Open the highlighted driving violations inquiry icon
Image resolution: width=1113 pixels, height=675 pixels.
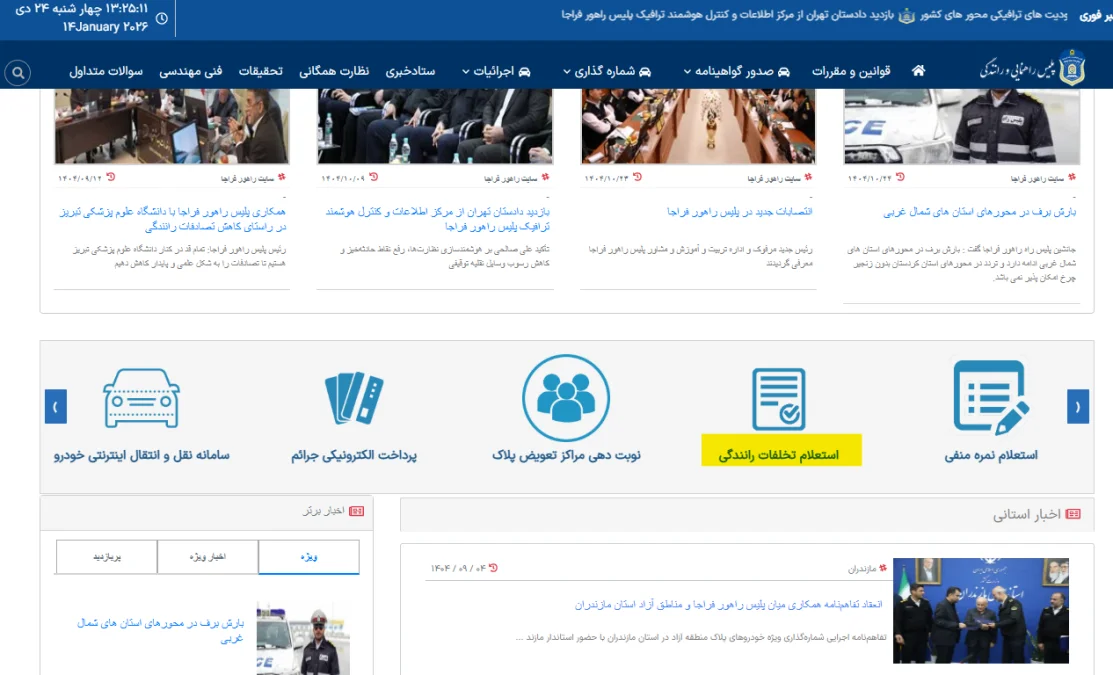click(x=777, y=400)
